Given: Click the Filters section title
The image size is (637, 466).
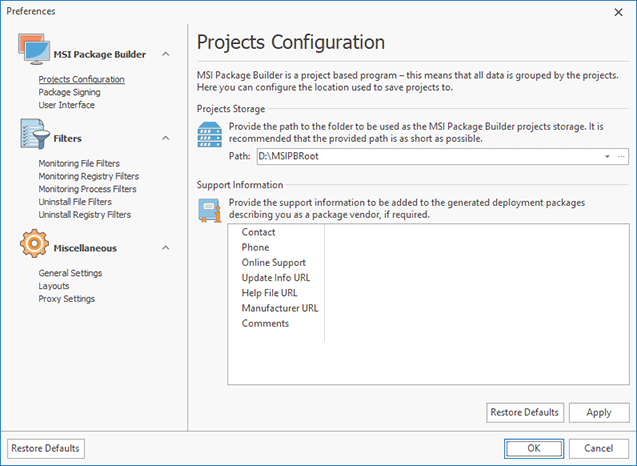Looking at the screenshot, I should [x=67, y=139].
